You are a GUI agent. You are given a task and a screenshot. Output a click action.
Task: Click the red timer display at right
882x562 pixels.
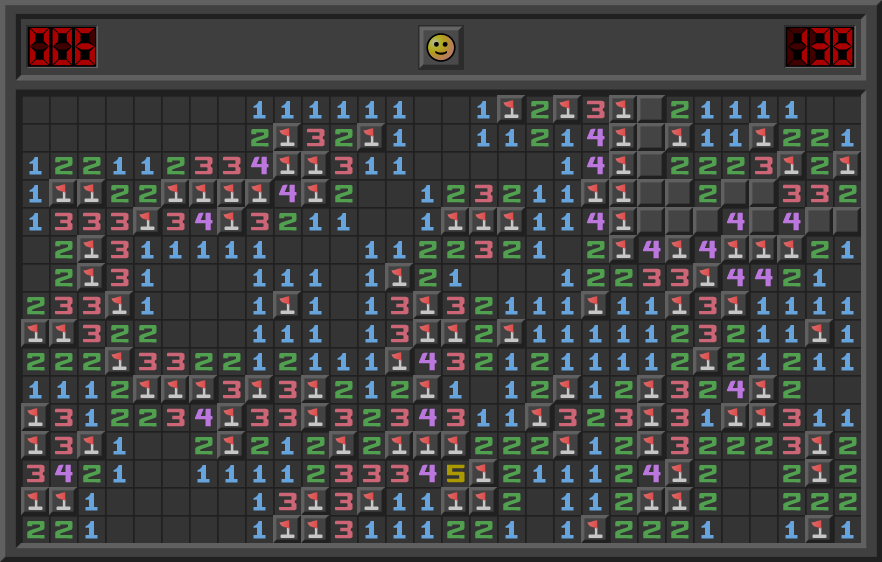[x=820, y=47]
